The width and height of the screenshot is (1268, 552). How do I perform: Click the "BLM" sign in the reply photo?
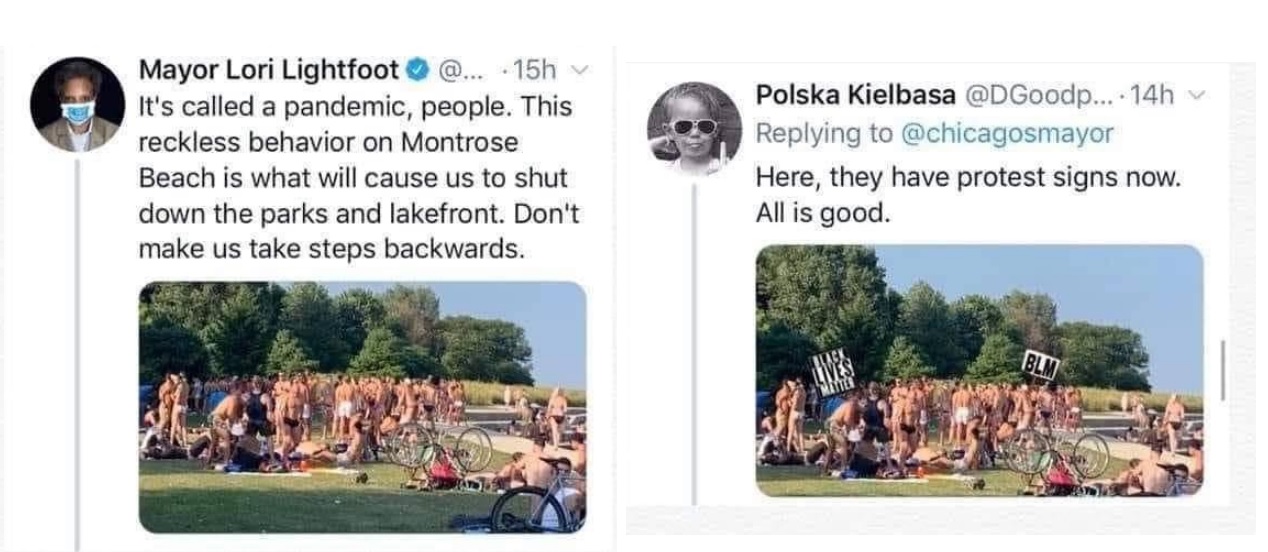pyautogui.click(x=1039, y=367)
